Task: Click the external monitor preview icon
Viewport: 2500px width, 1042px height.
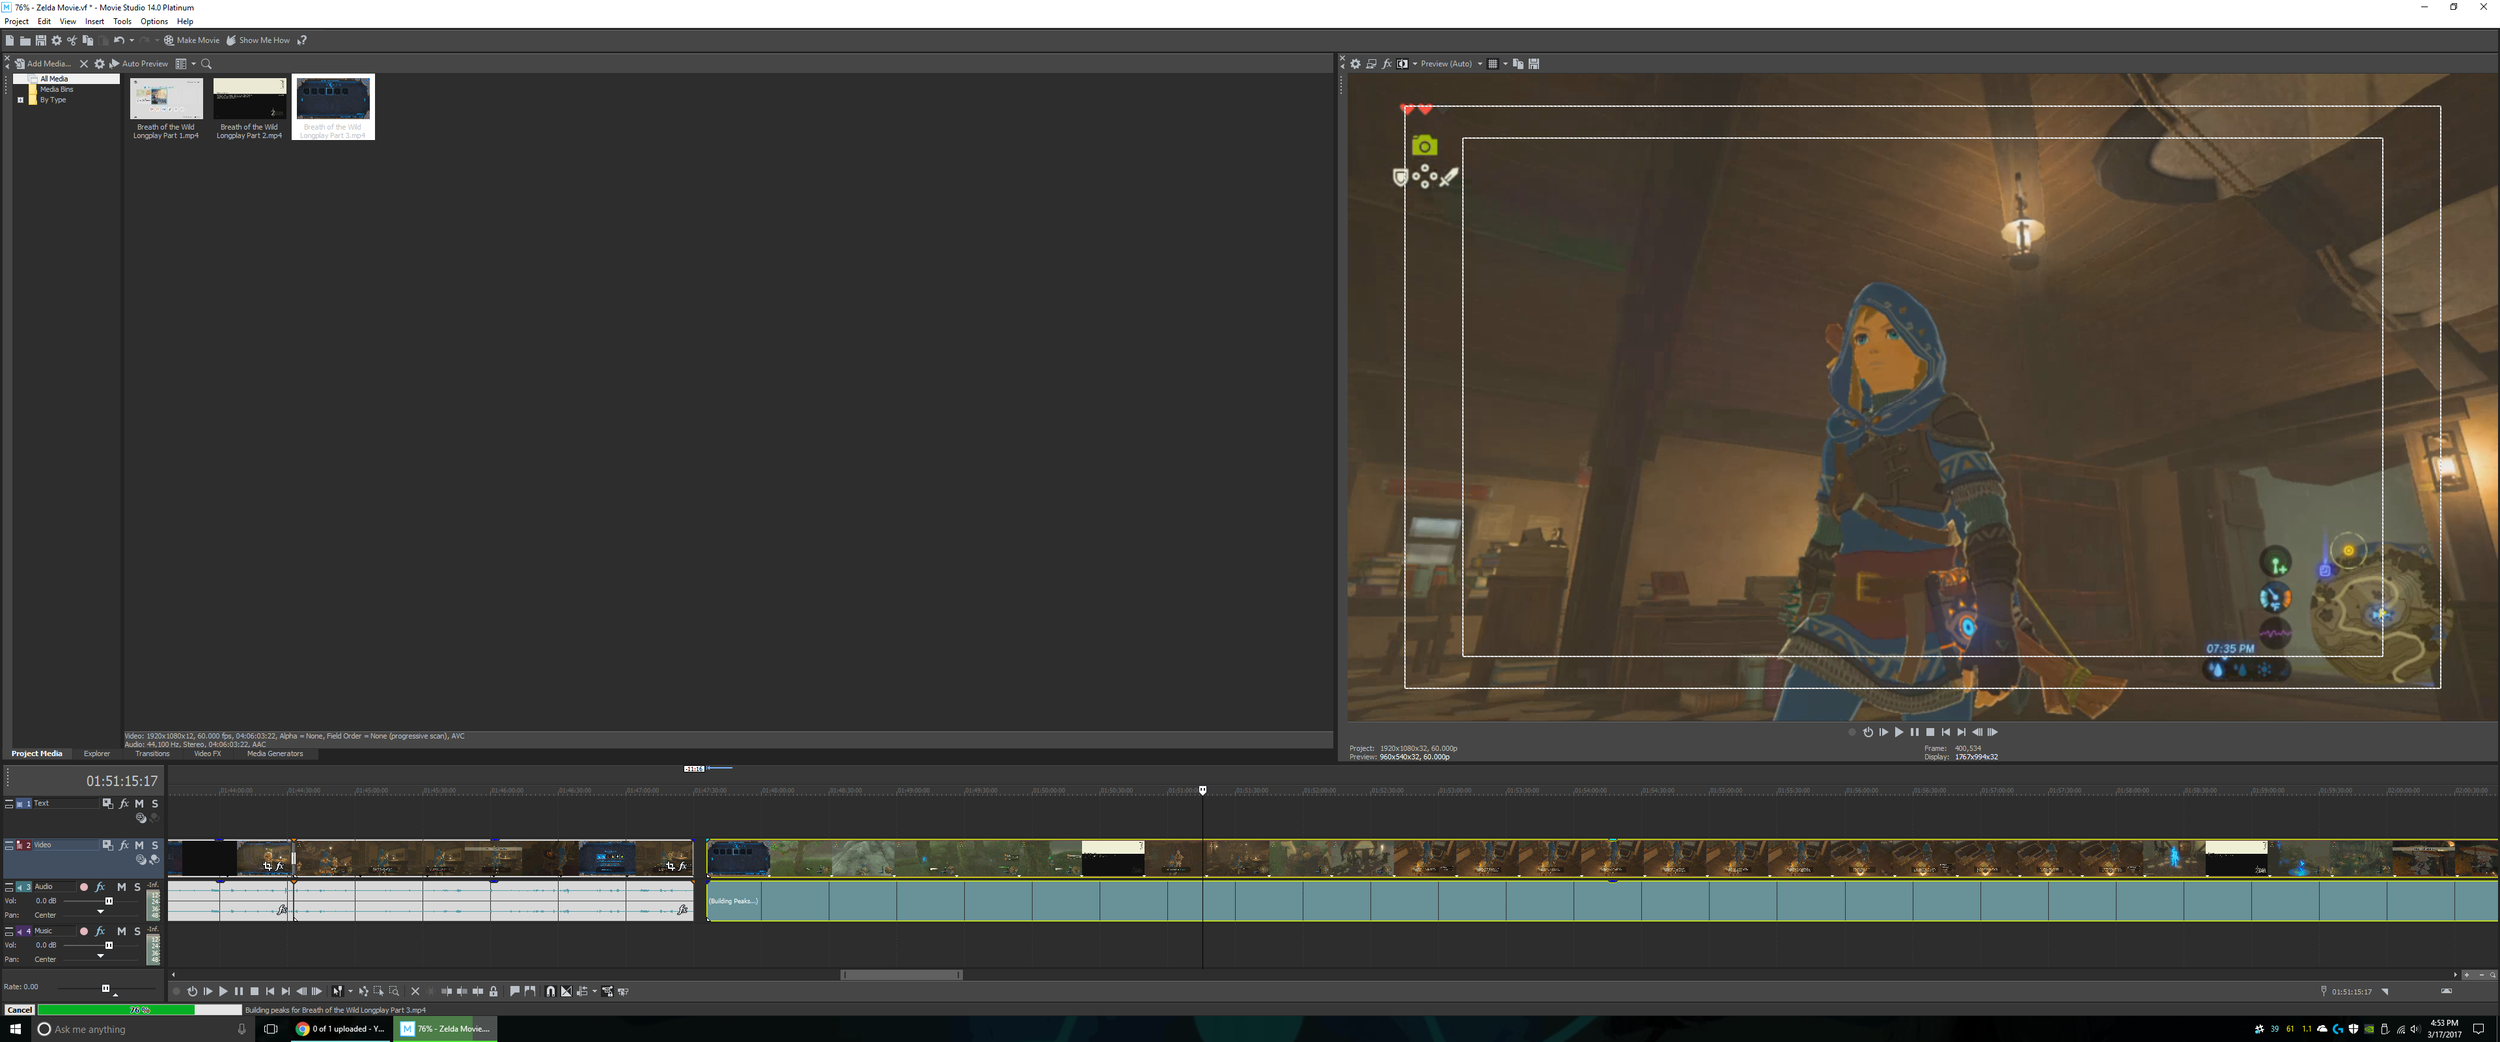Action: pyautogui.click(x=1372, y=64)
